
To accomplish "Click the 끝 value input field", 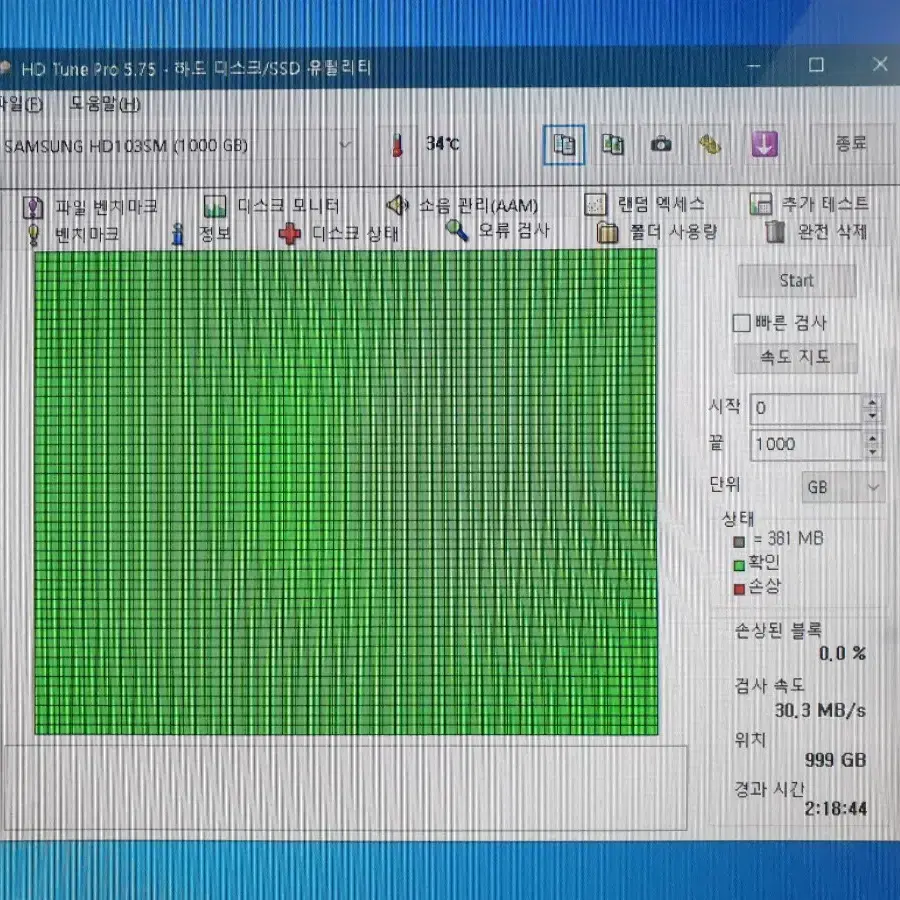I will (806, 445).
